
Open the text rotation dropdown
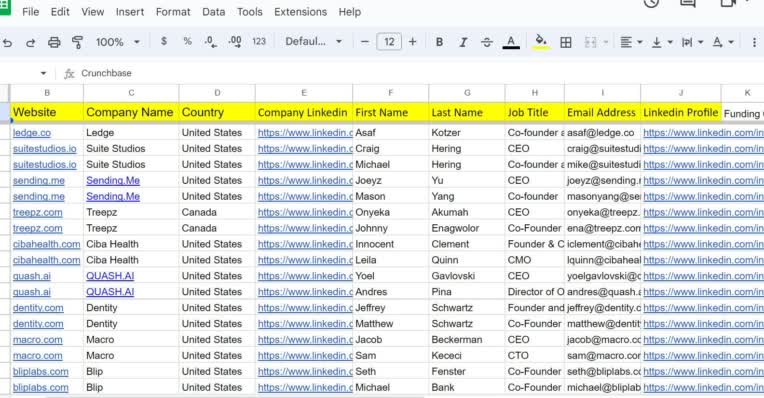(x=723, y=42)
